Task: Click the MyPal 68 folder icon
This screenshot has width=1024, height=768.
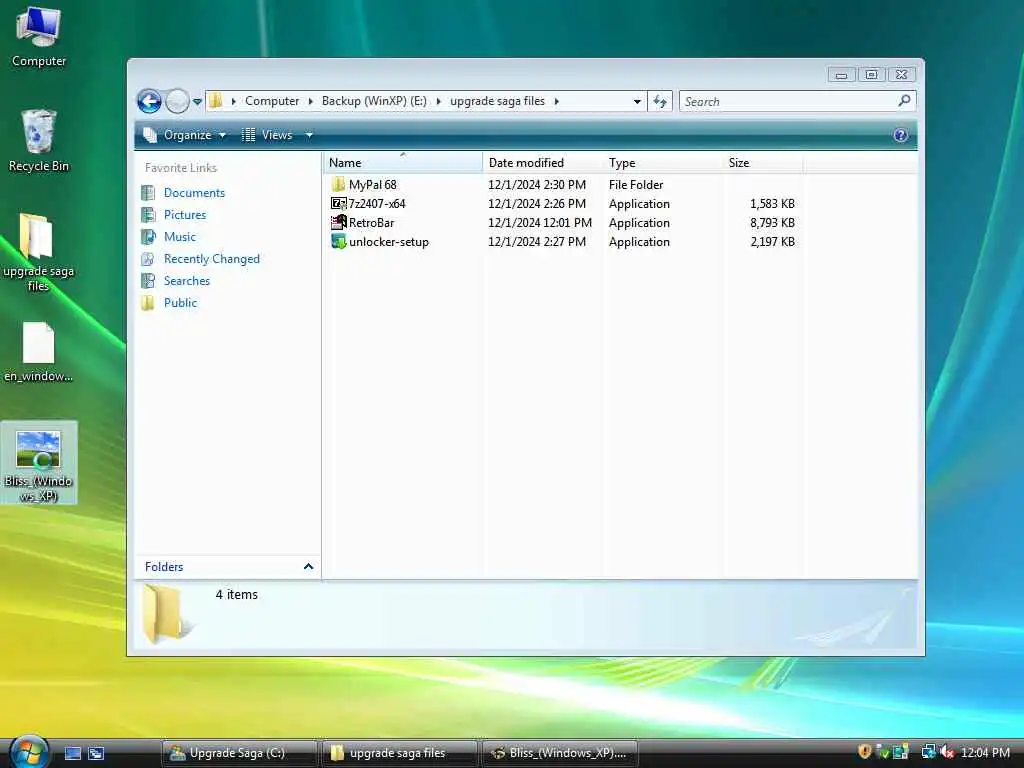Action: [338, 184]
